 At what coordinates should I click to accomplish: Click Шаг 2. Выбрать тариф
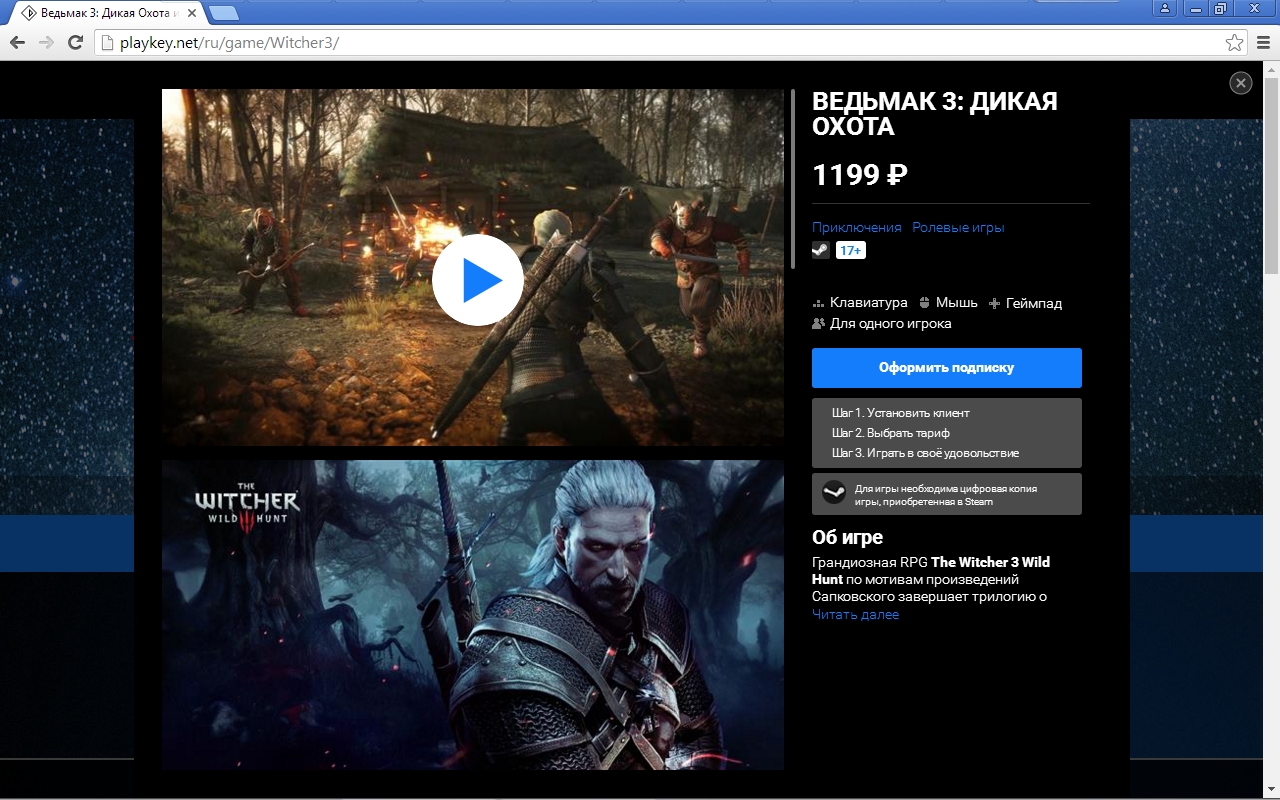pyautogui.click(x=891, y=433)
